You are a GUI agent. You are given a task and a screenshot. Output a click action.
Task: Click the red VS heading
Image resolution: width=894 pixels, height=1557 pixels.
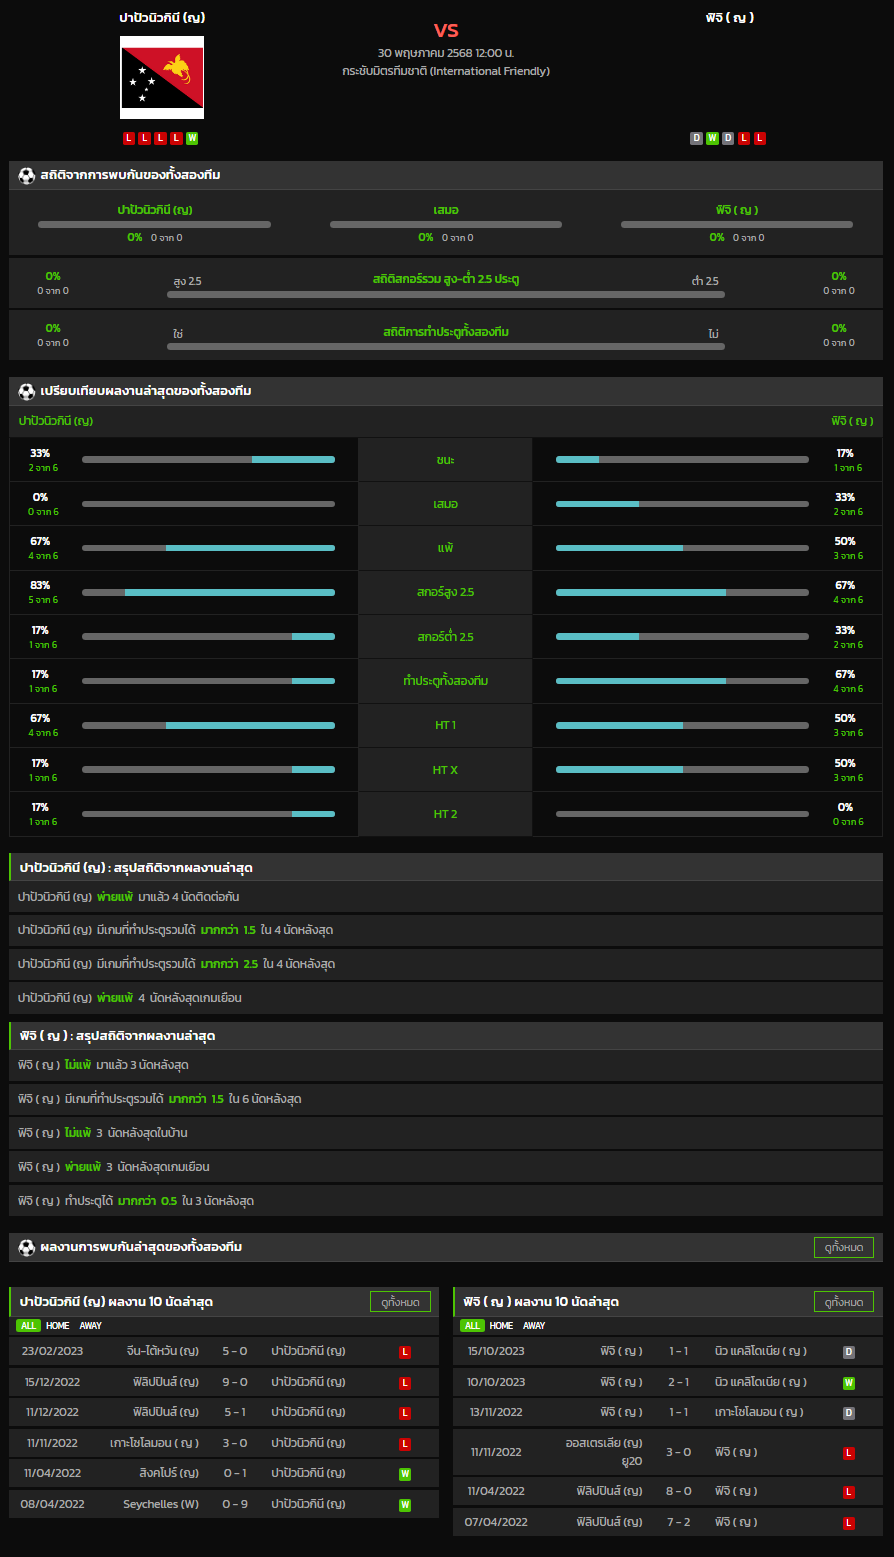[446, 30]
